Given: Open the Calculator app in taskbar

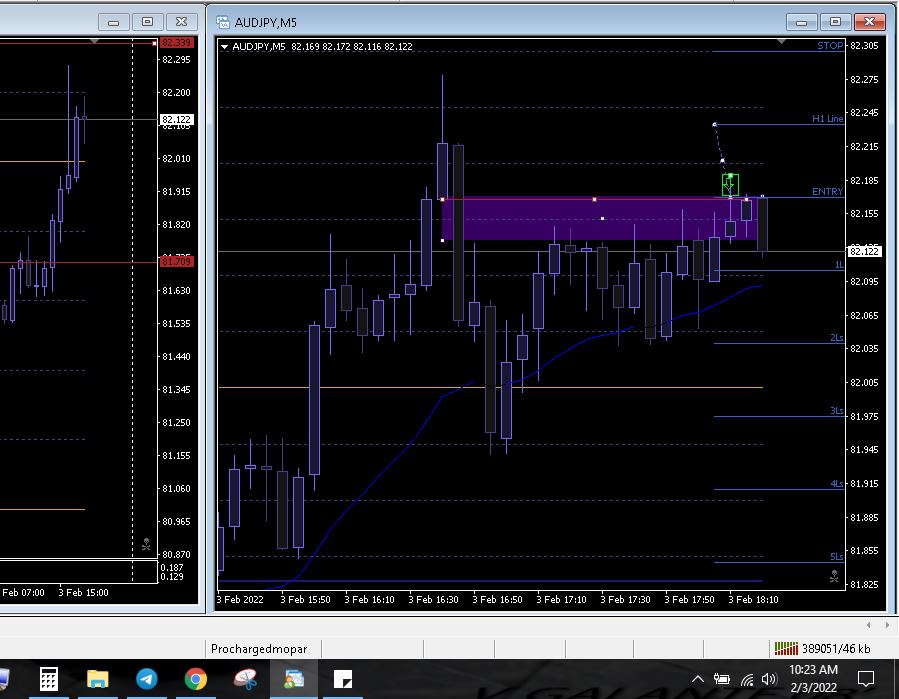Looking at the screenshot, I should tap(48, 679).
